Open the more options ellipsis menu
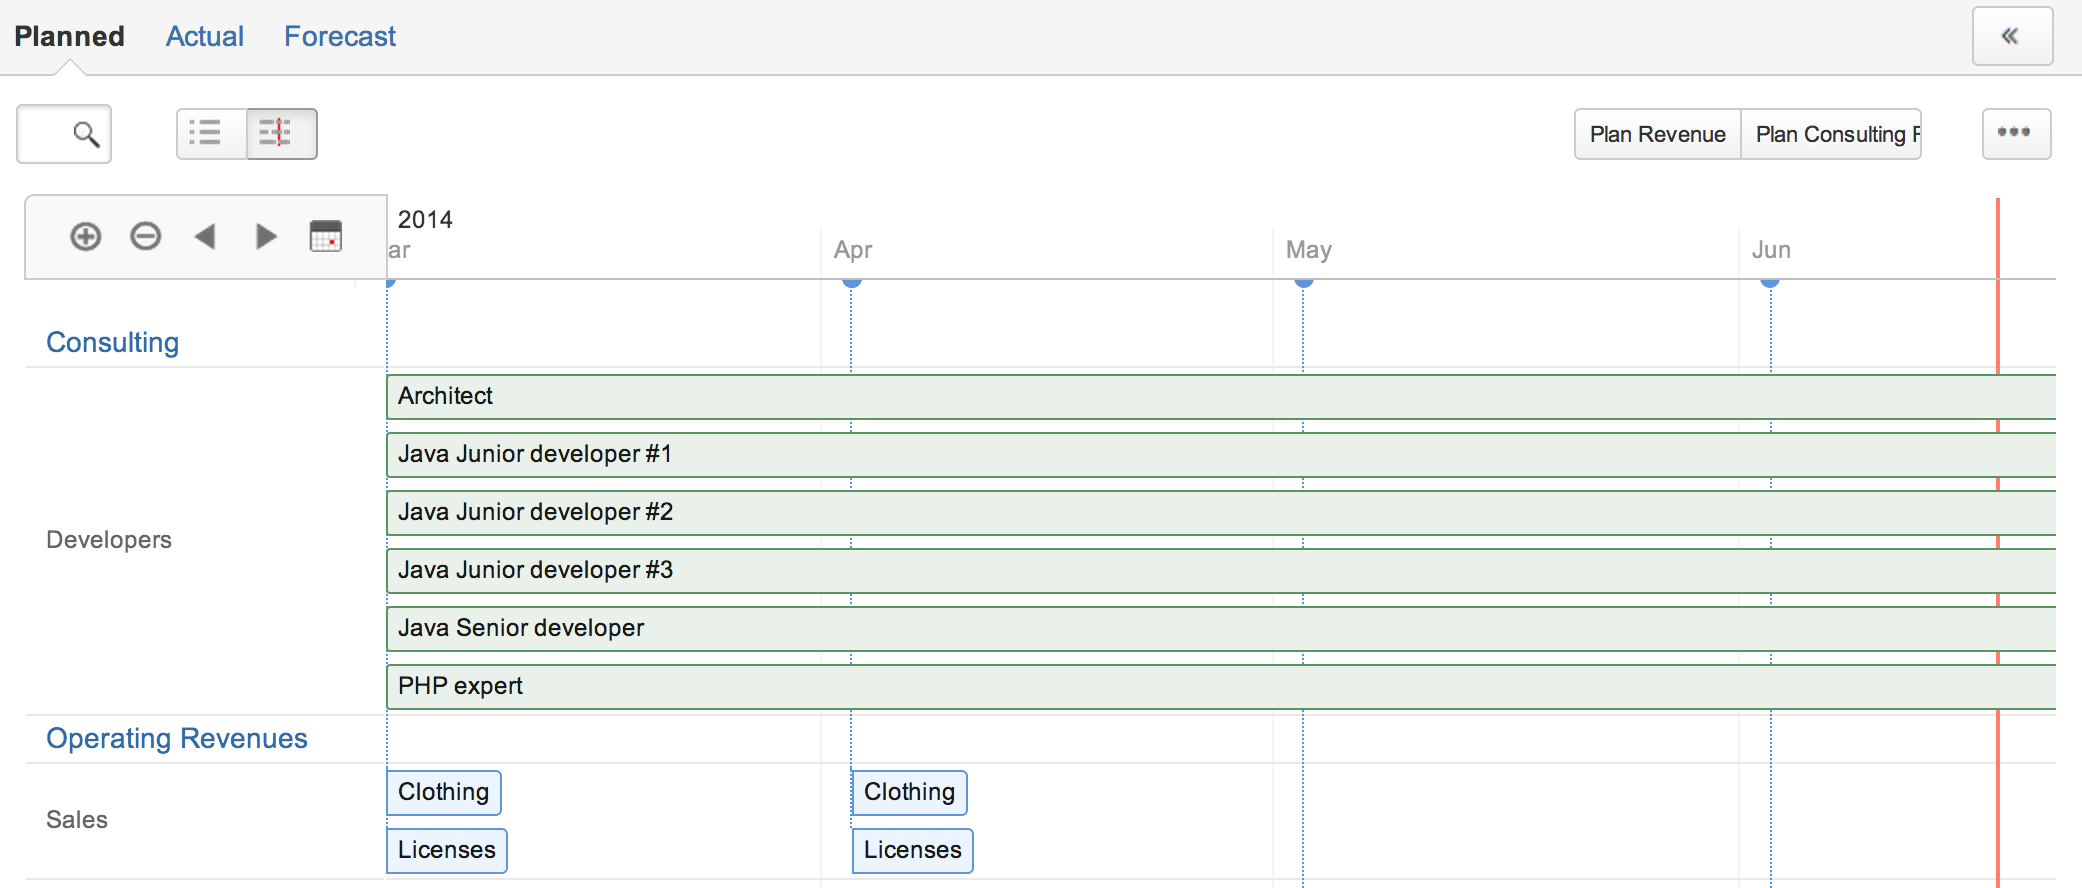 tap(2015, 134)
